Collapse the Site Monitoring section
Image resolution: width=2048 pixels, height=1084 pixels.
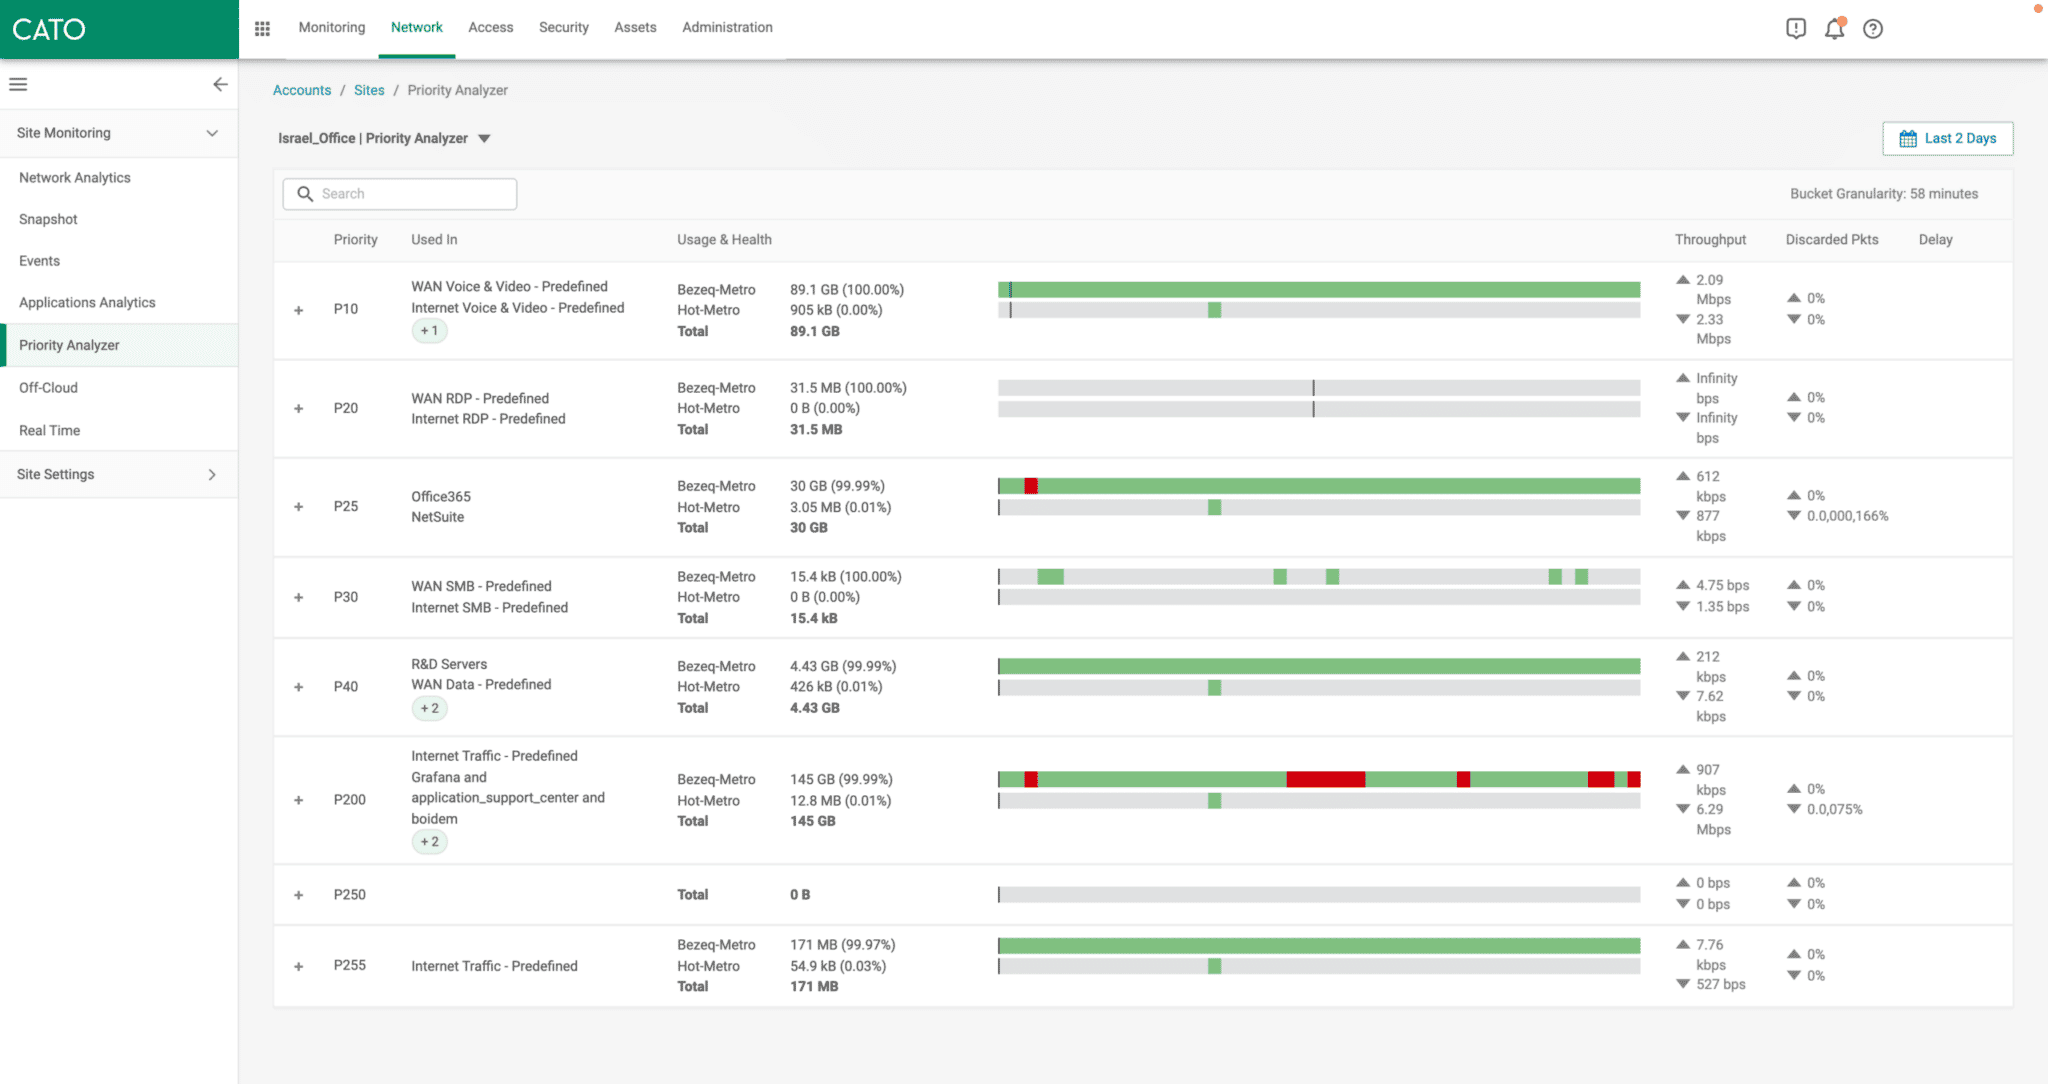coord(212,132)
